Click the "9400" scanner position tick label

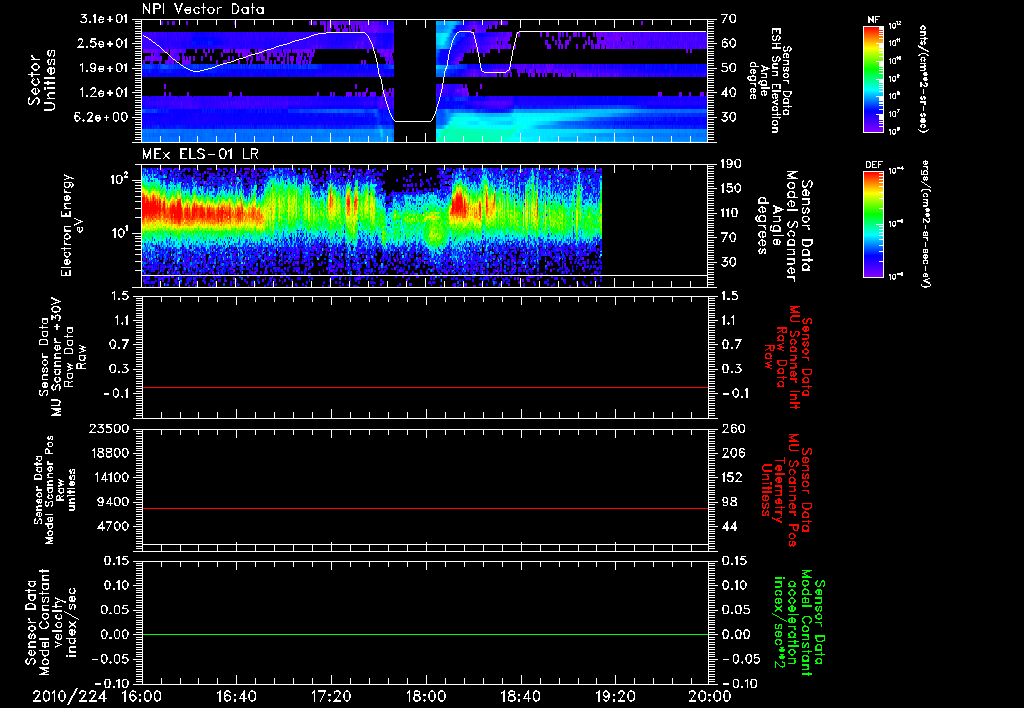point(114,502)
